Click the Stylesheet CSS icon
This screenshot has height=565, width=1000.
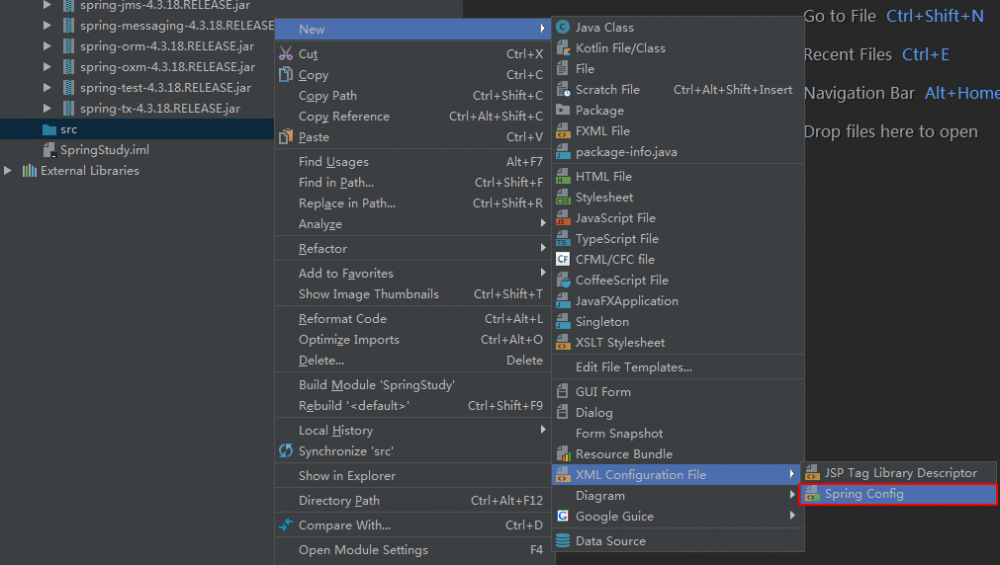563,197
